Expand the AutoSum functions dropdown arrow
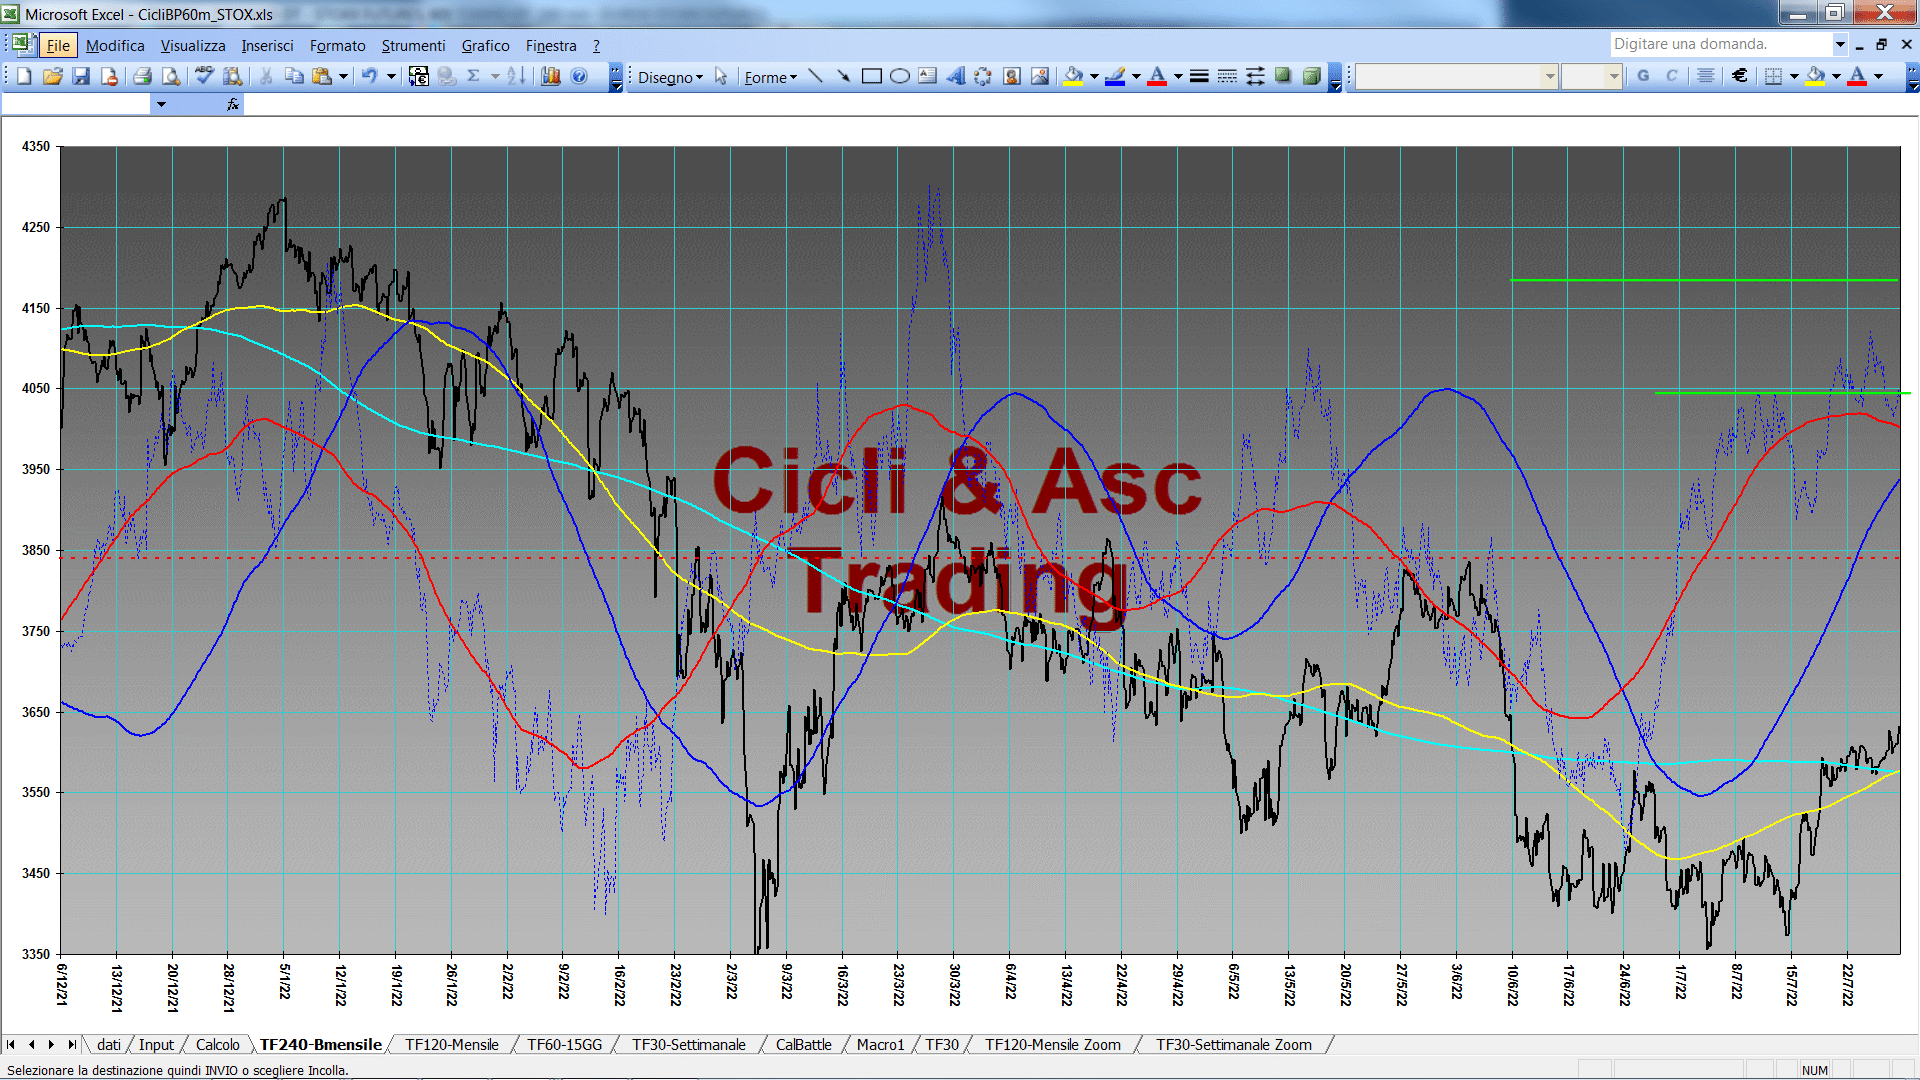 (495, 76)
